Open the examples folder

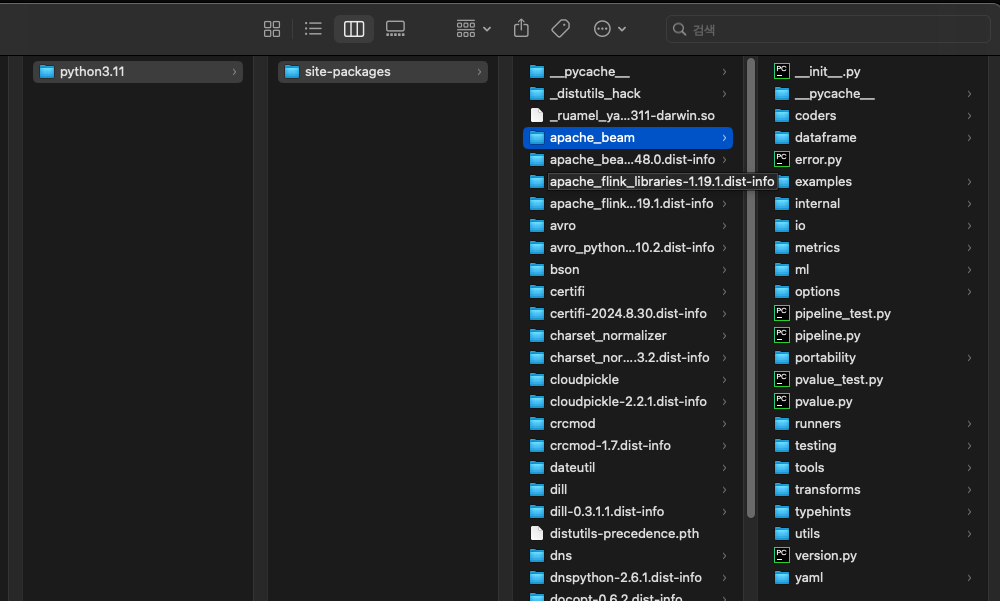click(x=872, y=182)
